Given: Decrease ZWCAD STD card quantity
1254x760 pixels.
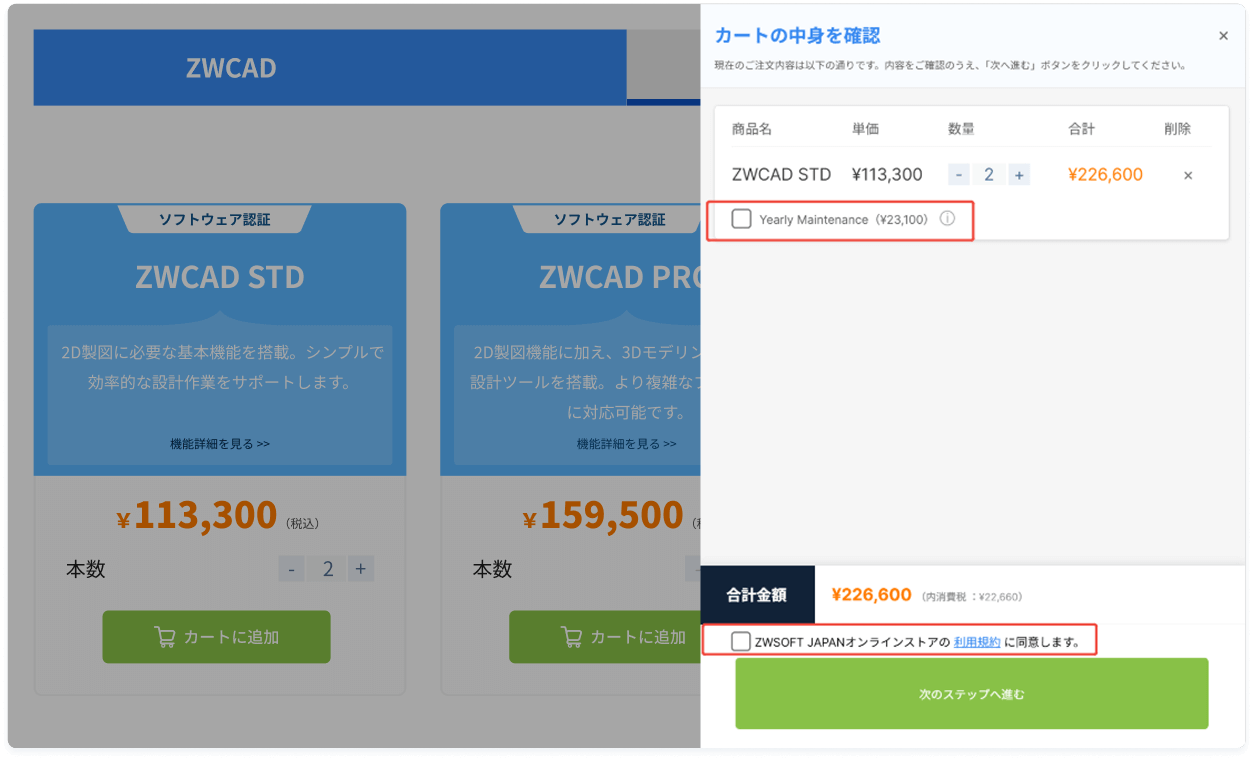Looking at the screenshot, I should (x=291, y=569).
